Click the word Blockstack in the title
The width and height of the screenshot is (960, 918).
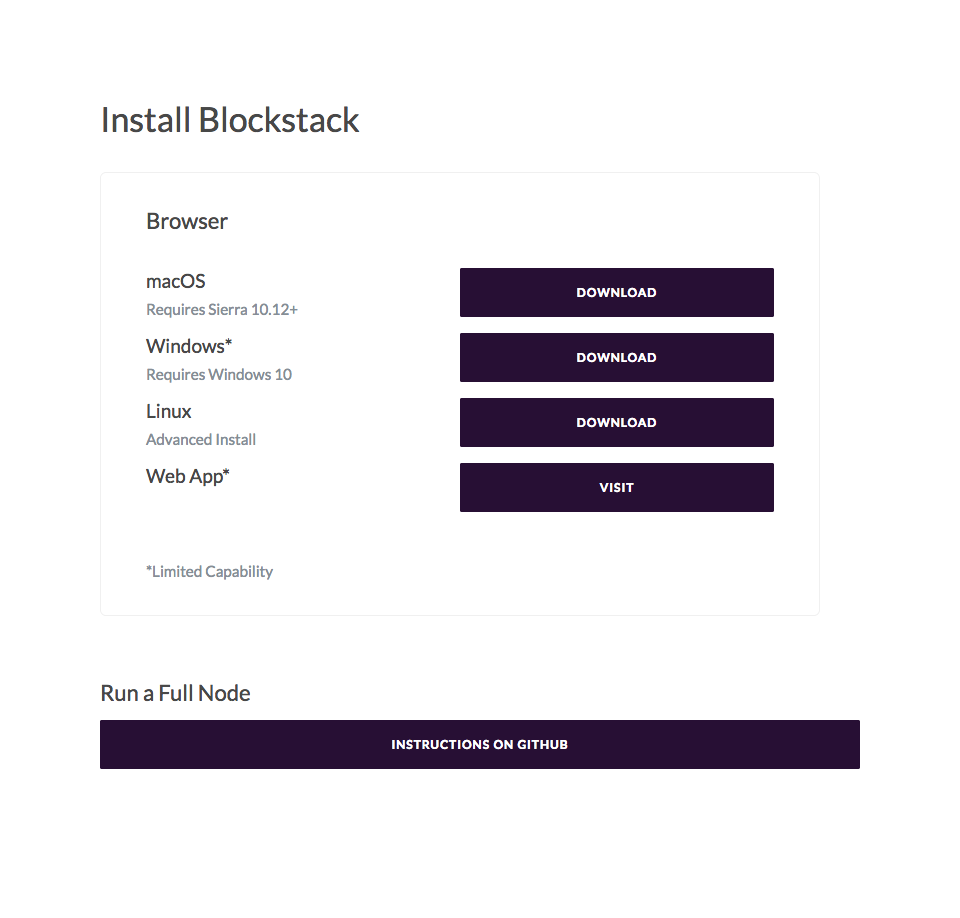(x=279, y=119)
